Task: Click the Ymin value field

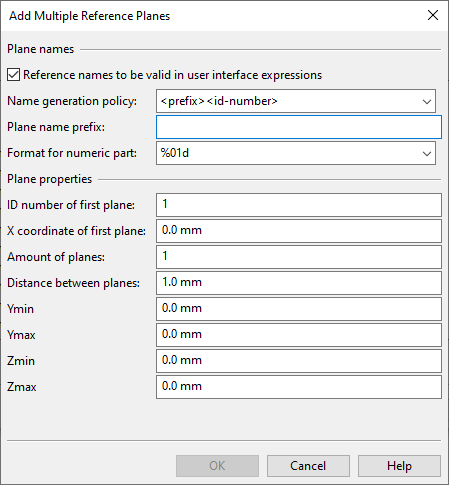Action: (299, 309)
